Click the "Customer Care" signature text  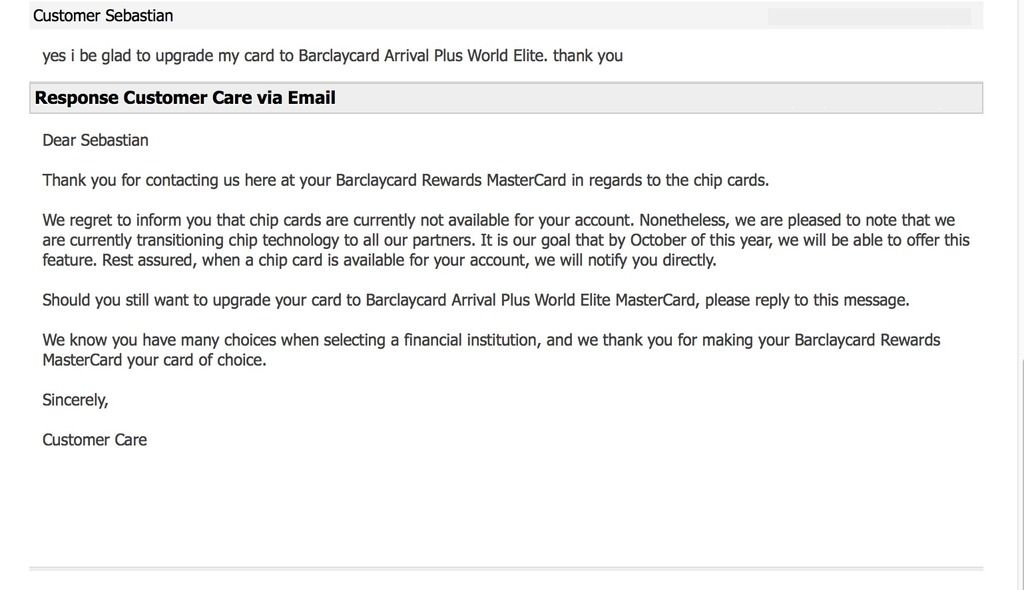point(94,440)
